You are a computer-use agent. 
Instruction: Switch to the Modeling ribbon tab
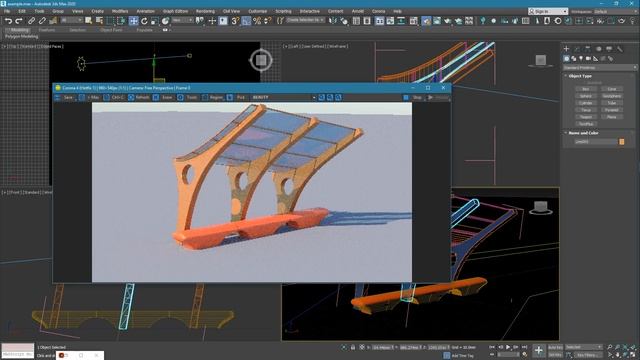[19, 30]
